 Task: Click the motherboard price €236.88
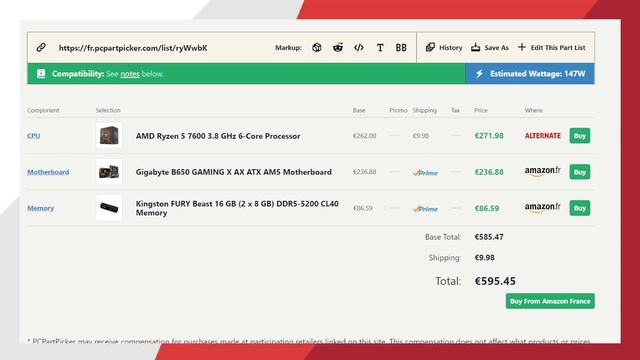click(x=489, y=172)
